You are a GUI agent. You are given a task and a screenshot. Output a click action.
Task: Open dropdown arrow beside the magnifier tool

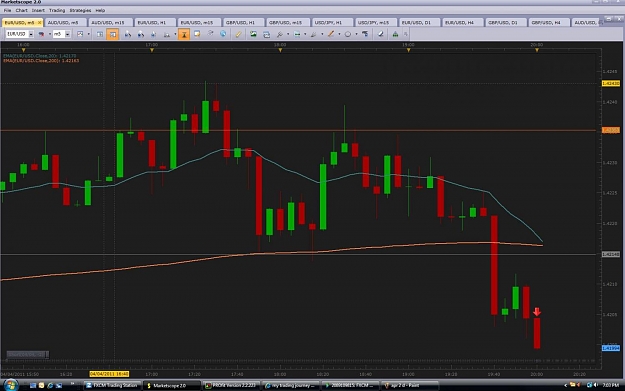pos(288,34)
